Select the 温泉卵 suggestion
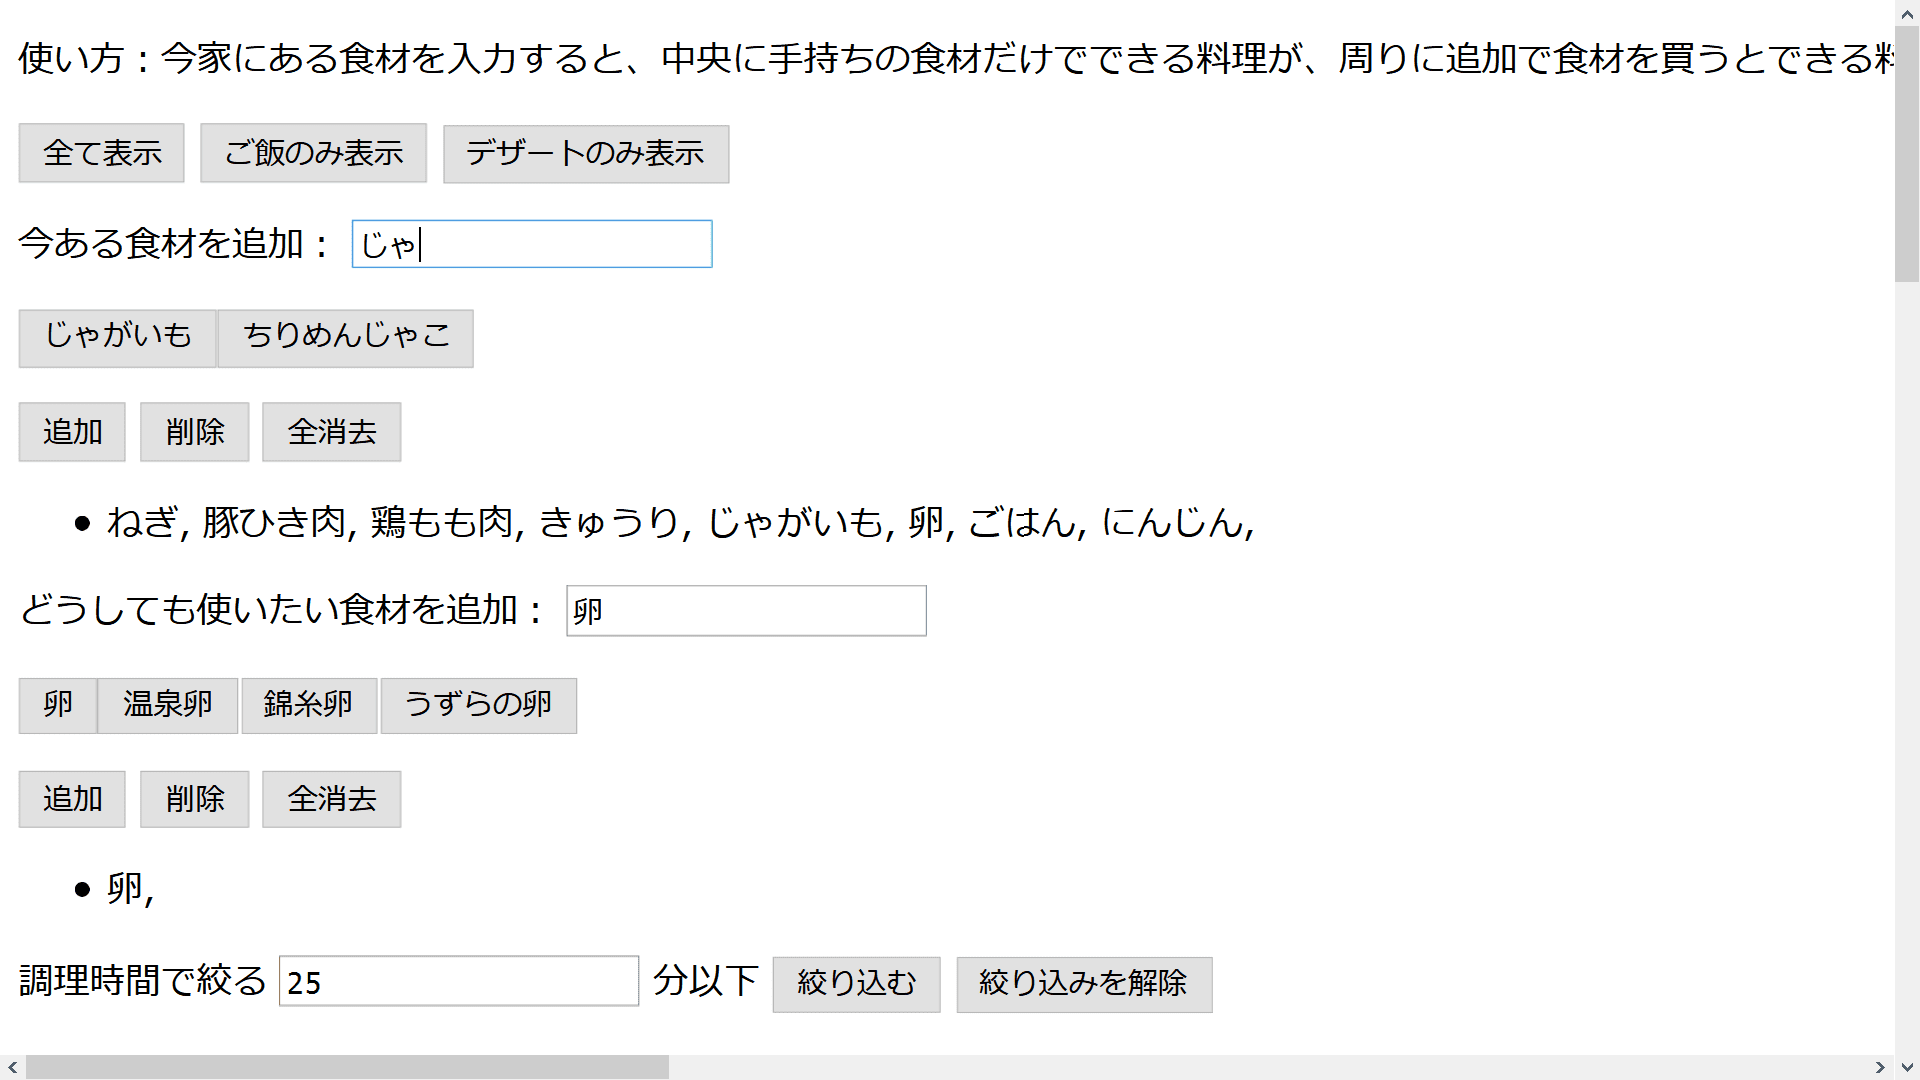Image resolution: width=1920 pixels, height=1080 pixels. pyautogui.click(x=167, y=705)
